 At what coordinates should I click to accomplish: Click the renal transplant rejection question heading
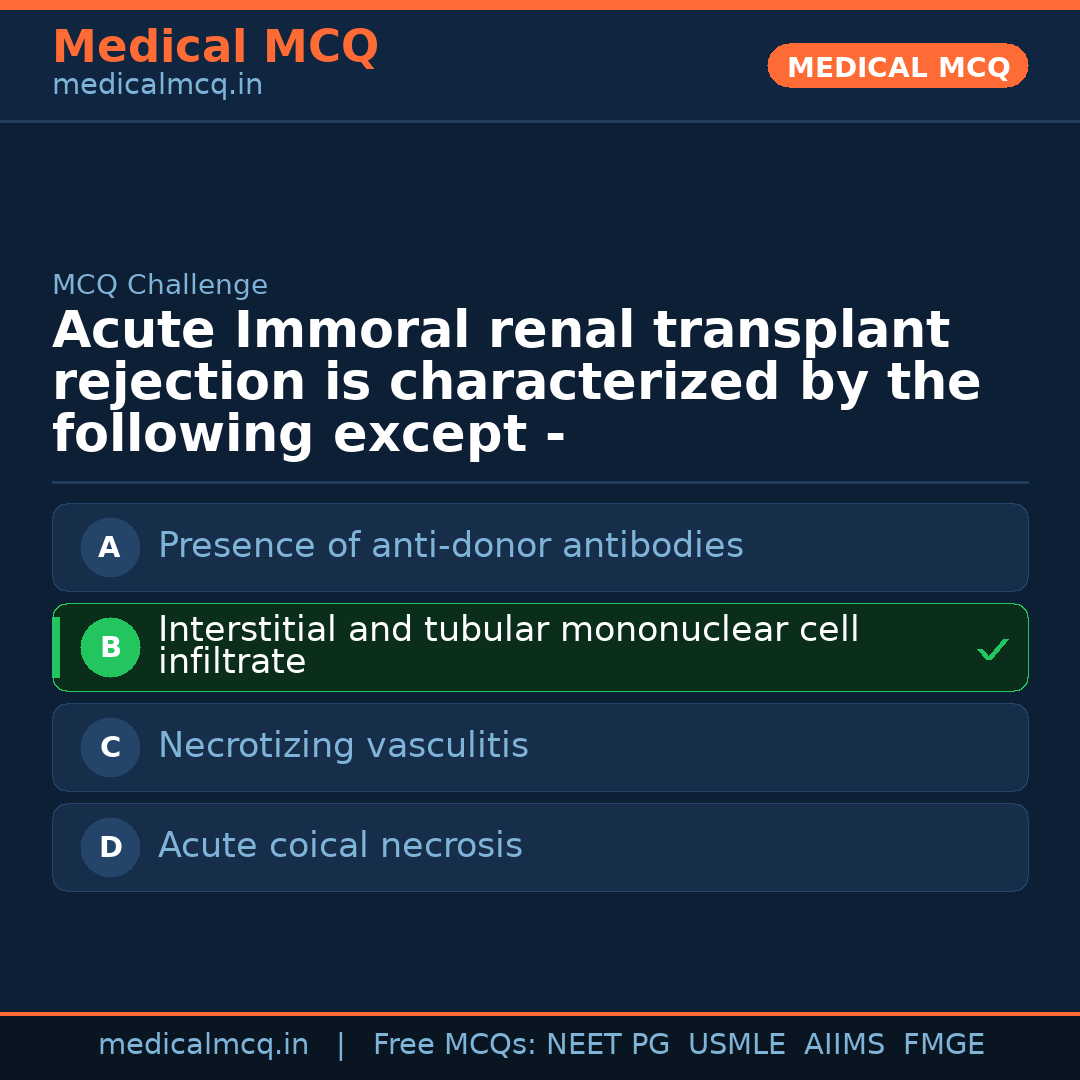click(x=516, y=383)
